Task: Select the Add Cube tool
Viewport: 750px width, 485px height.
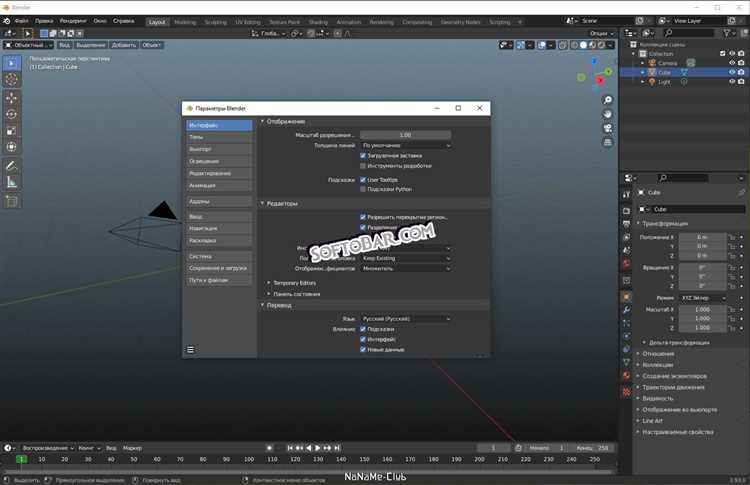Action: point(12,201)
